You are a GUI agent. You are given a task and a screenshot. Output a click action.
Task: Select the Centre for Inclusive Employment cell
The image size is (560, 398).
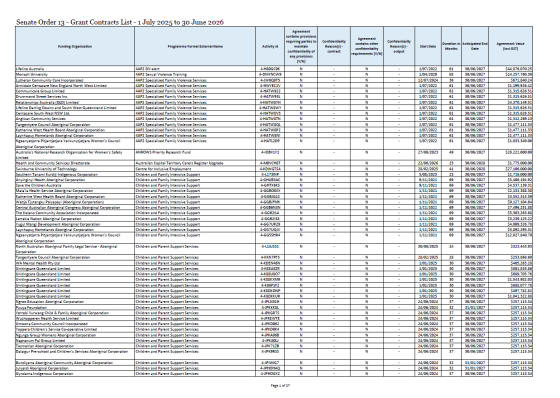click(x=195, y=169)
